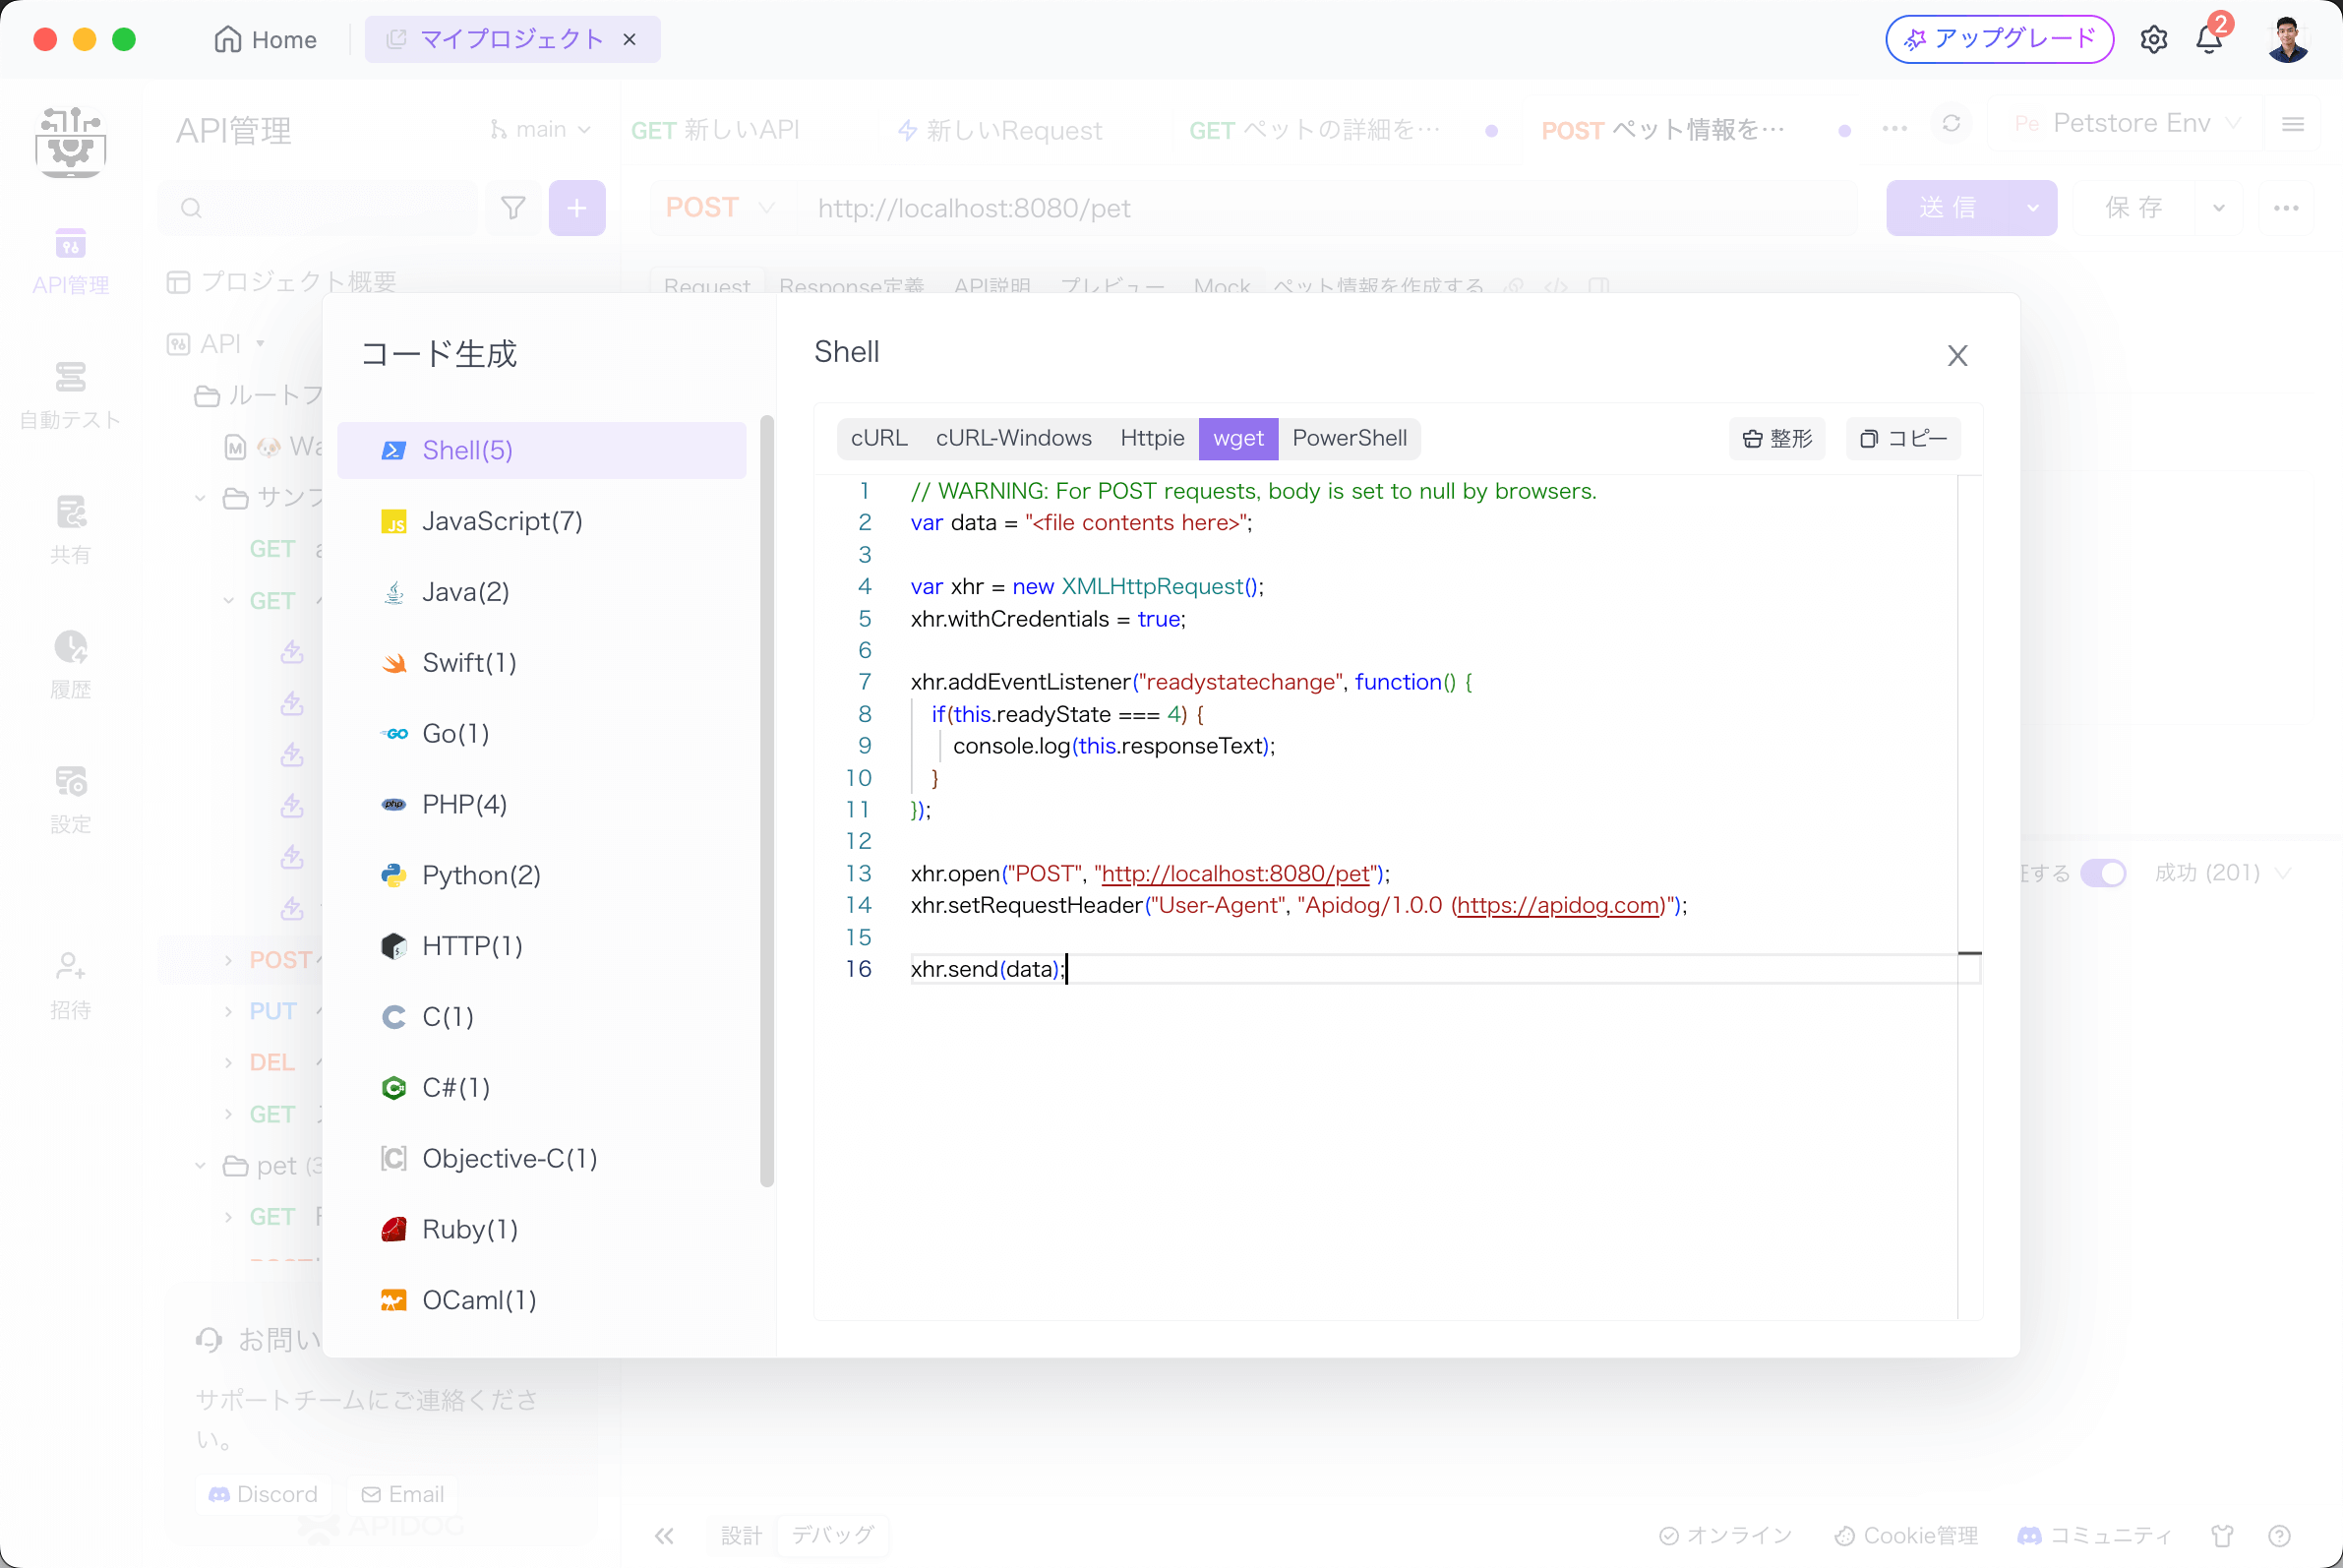Select JavaScript(7) language option
This screenshot has width=2343, height=1568.
(541, 521)
